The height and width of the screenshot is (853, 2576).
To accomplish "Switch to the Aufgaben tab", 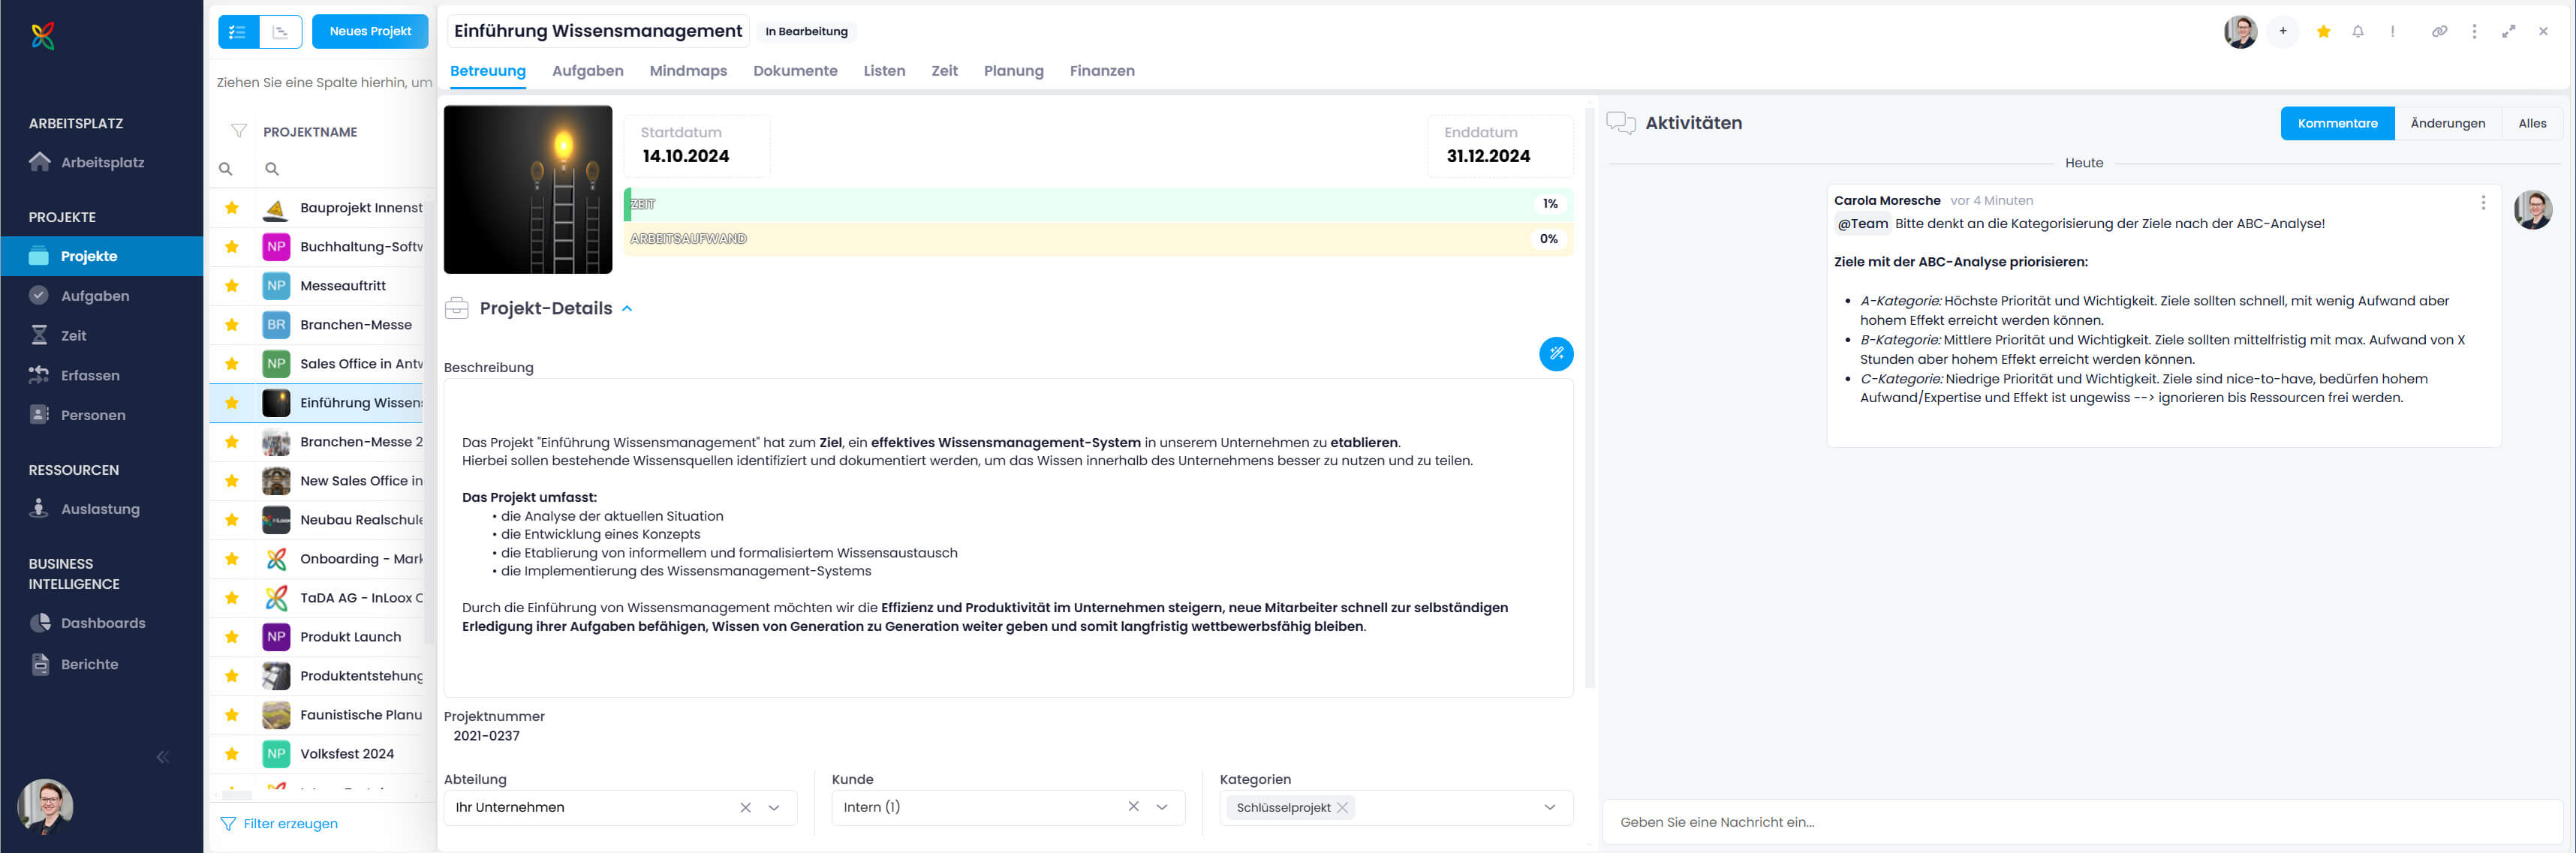I will pyautogui.click(x=588, y=71).
